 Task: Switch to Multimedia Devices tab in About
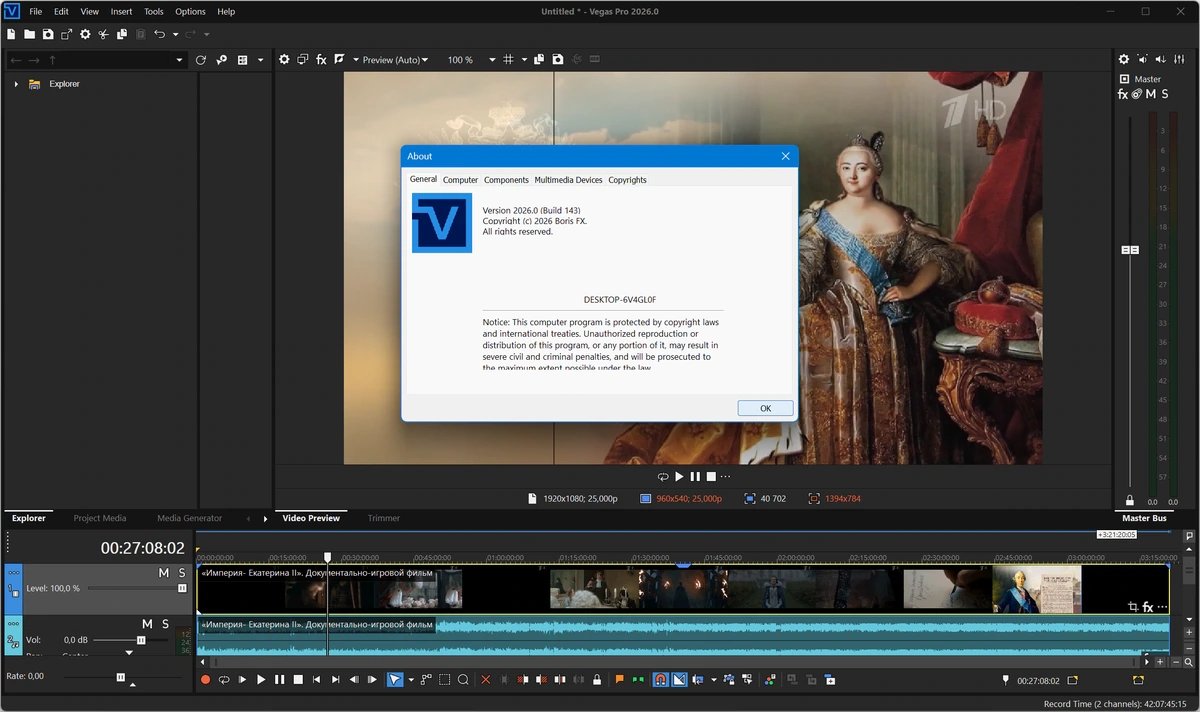568,180
